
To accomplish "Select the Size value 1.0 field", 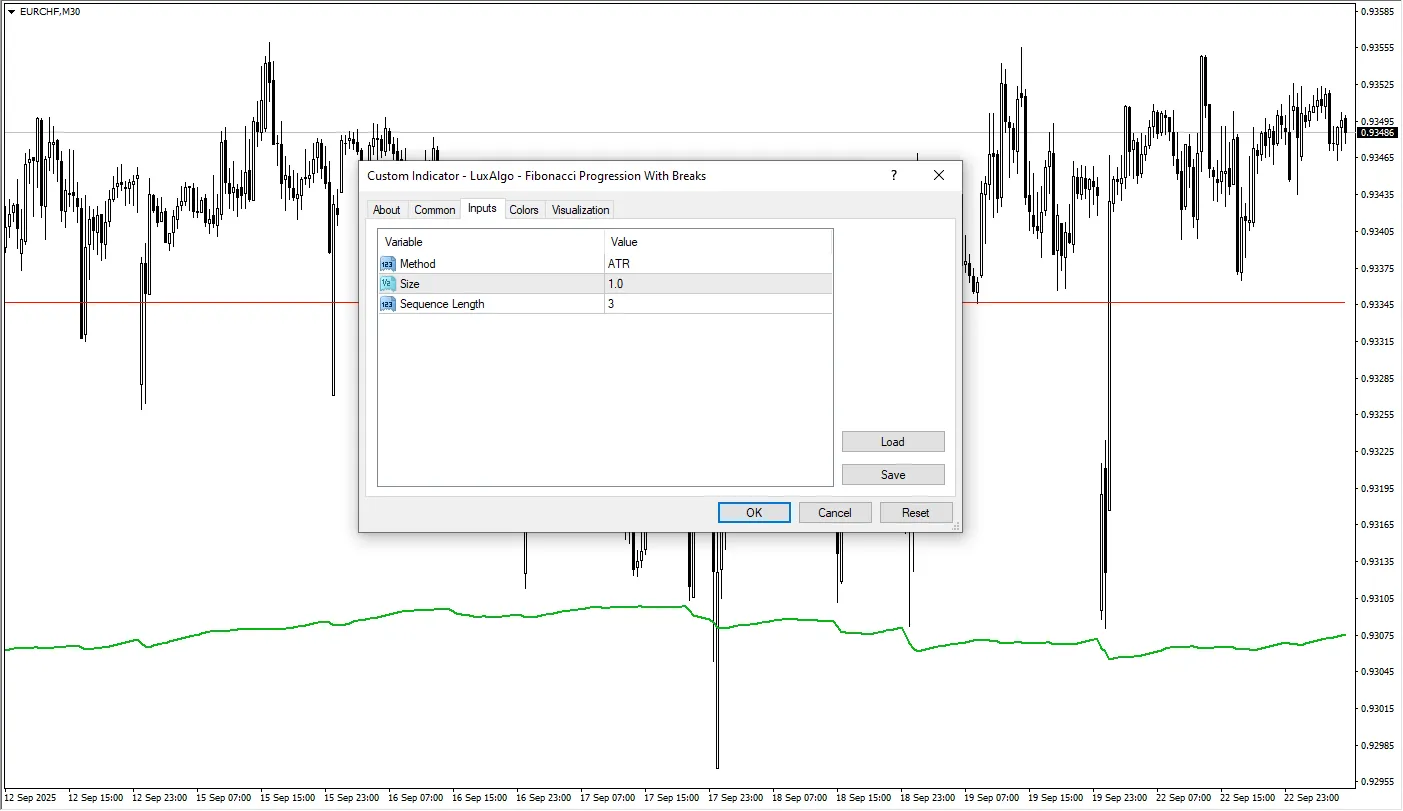I will coord(717,284).
